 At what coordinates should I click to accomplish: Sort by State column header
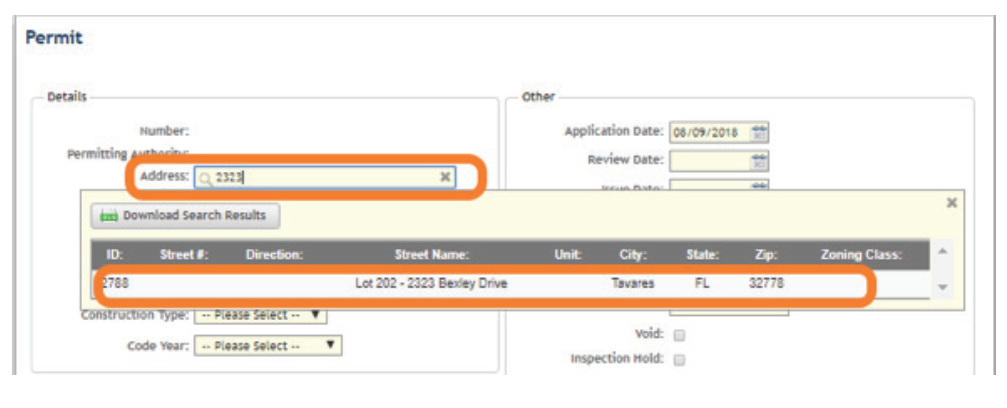pyautogui.click(x=703, y=255)
